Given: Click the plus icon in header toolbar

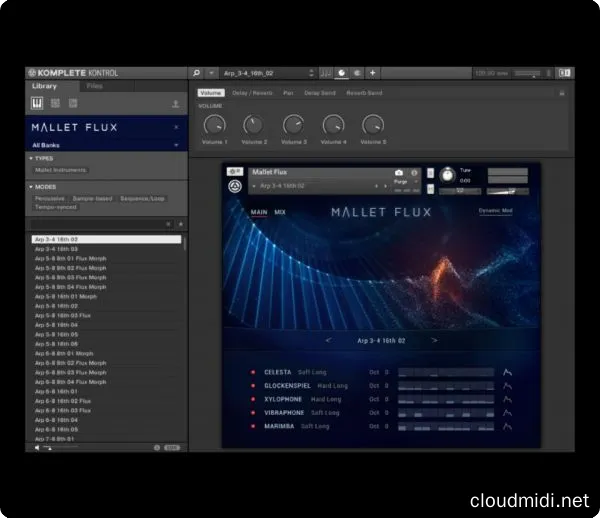Looking at the screenshot, I should [372, 73].
